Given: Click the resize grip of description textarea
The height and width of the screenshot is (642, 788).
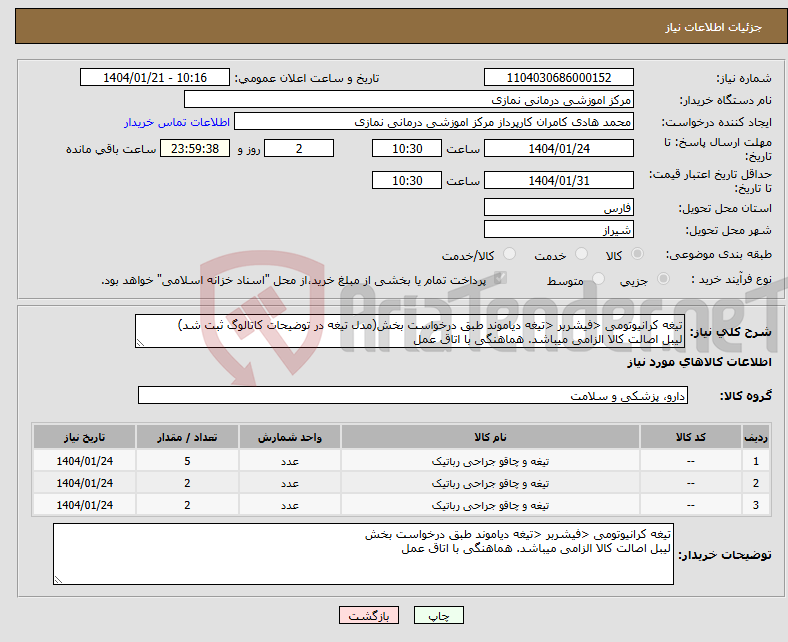Looking at the screenshot, I should click(141, 343).
